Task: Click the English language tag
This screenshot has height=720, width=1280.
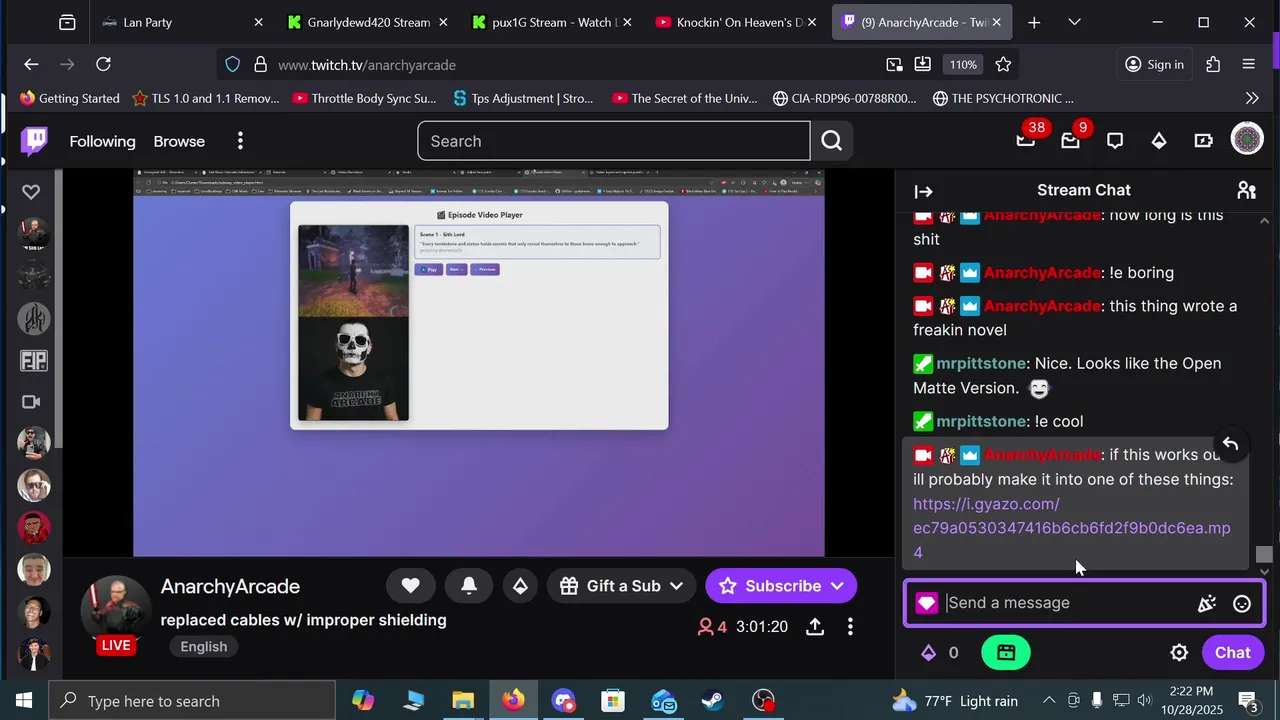Action: point(203,646)
